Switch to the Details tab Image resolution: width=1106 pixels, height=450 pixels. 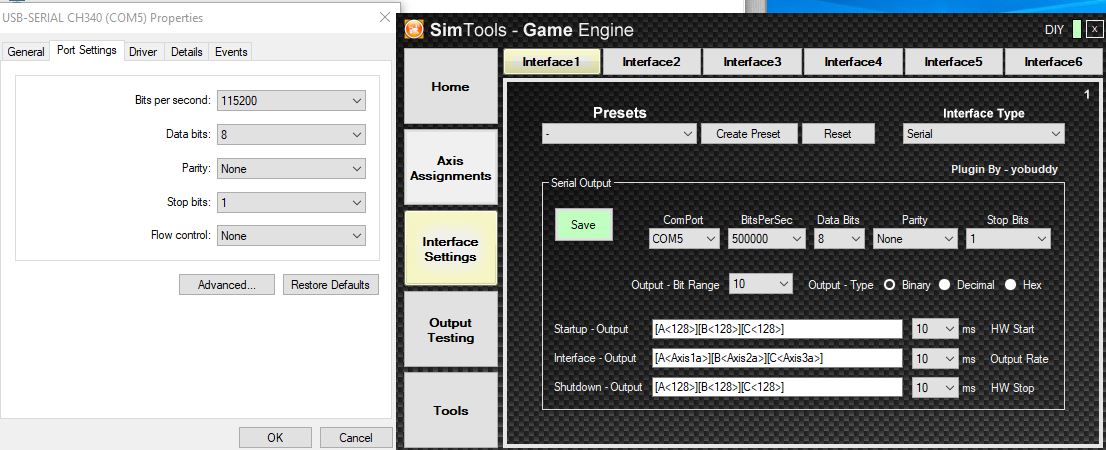pyautogui.click(x=187, y=52)
